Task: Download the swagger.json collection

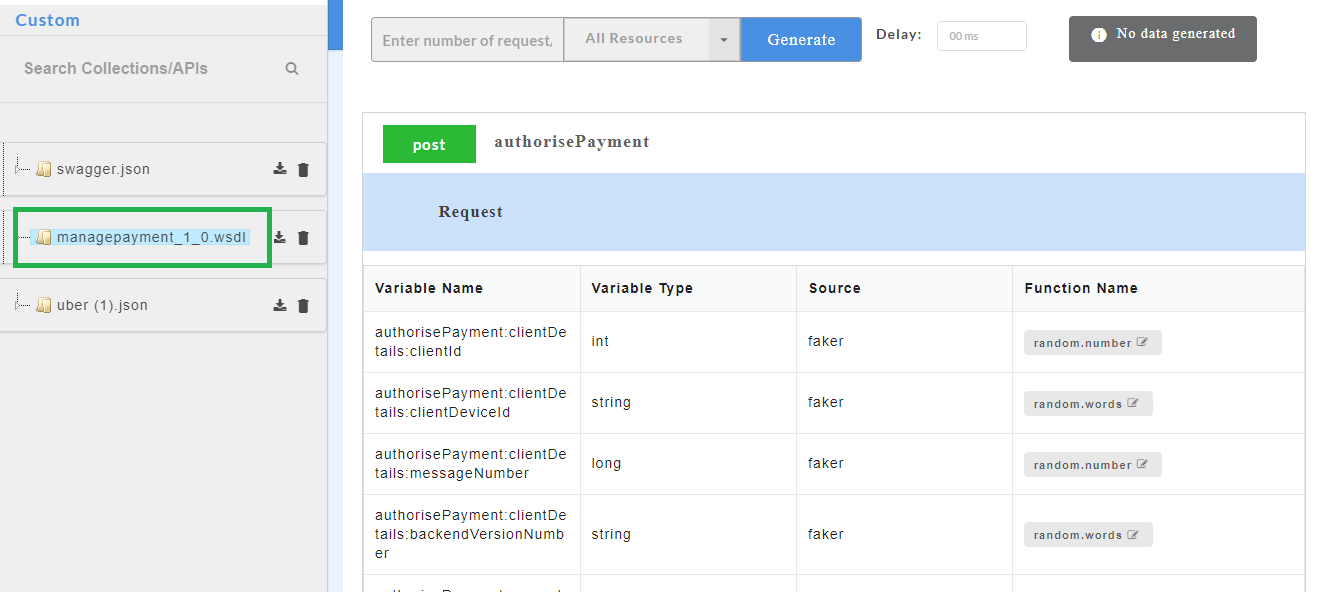Action: coord(280,169)
